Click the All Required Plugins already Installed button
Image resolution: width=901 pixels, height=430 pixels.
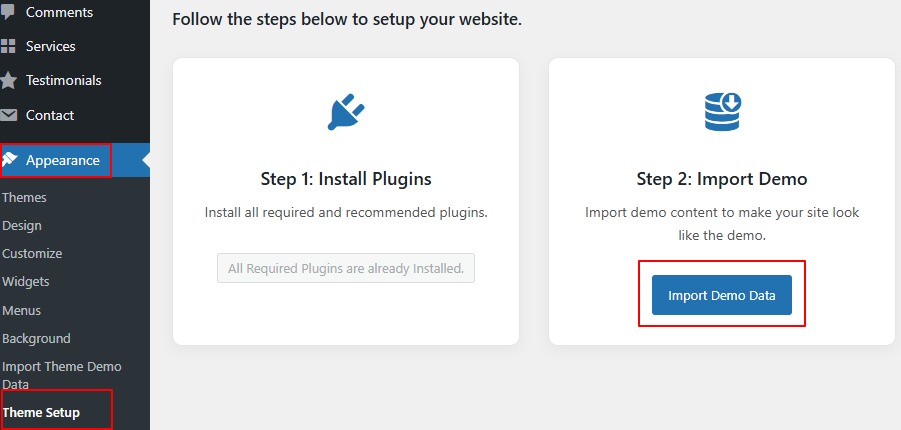point(346,268)
